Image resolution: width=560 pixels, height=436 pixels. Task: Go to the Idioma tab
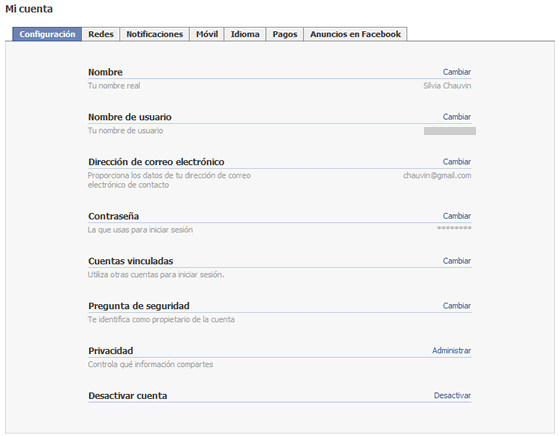click(x=245, y=34)
